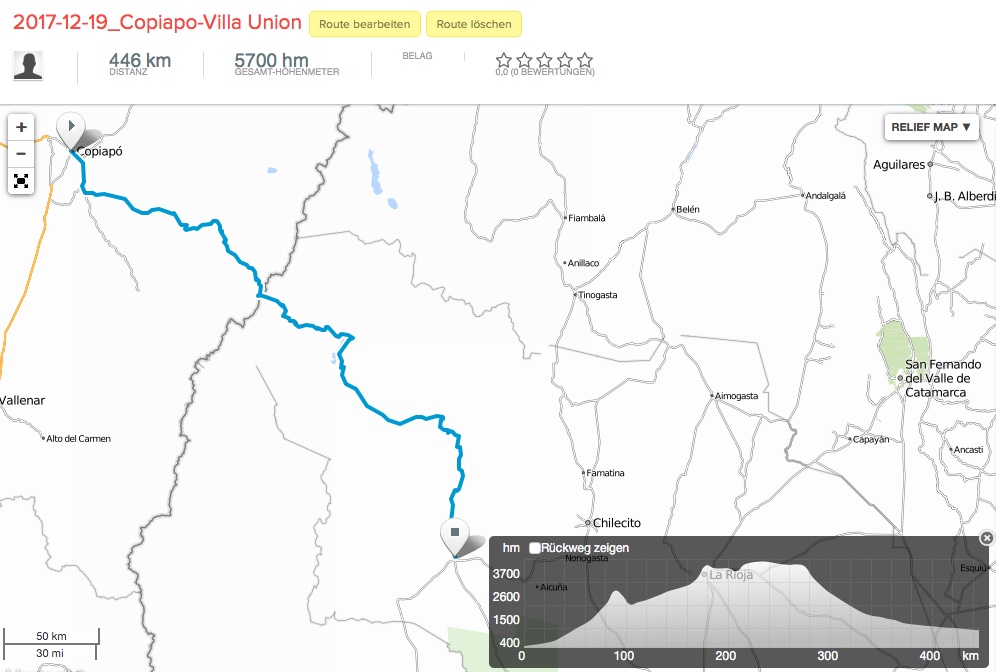Zoom out of the map

pyautogui.click(x=21, y=154)
